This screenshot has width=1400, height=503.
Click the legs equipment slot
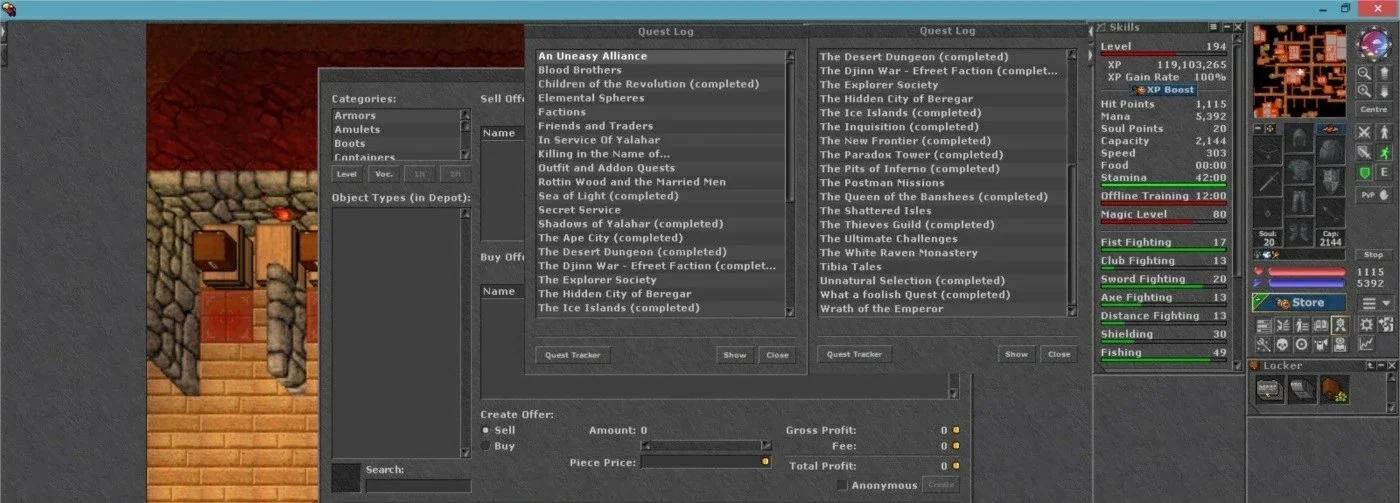(1299, 202)
